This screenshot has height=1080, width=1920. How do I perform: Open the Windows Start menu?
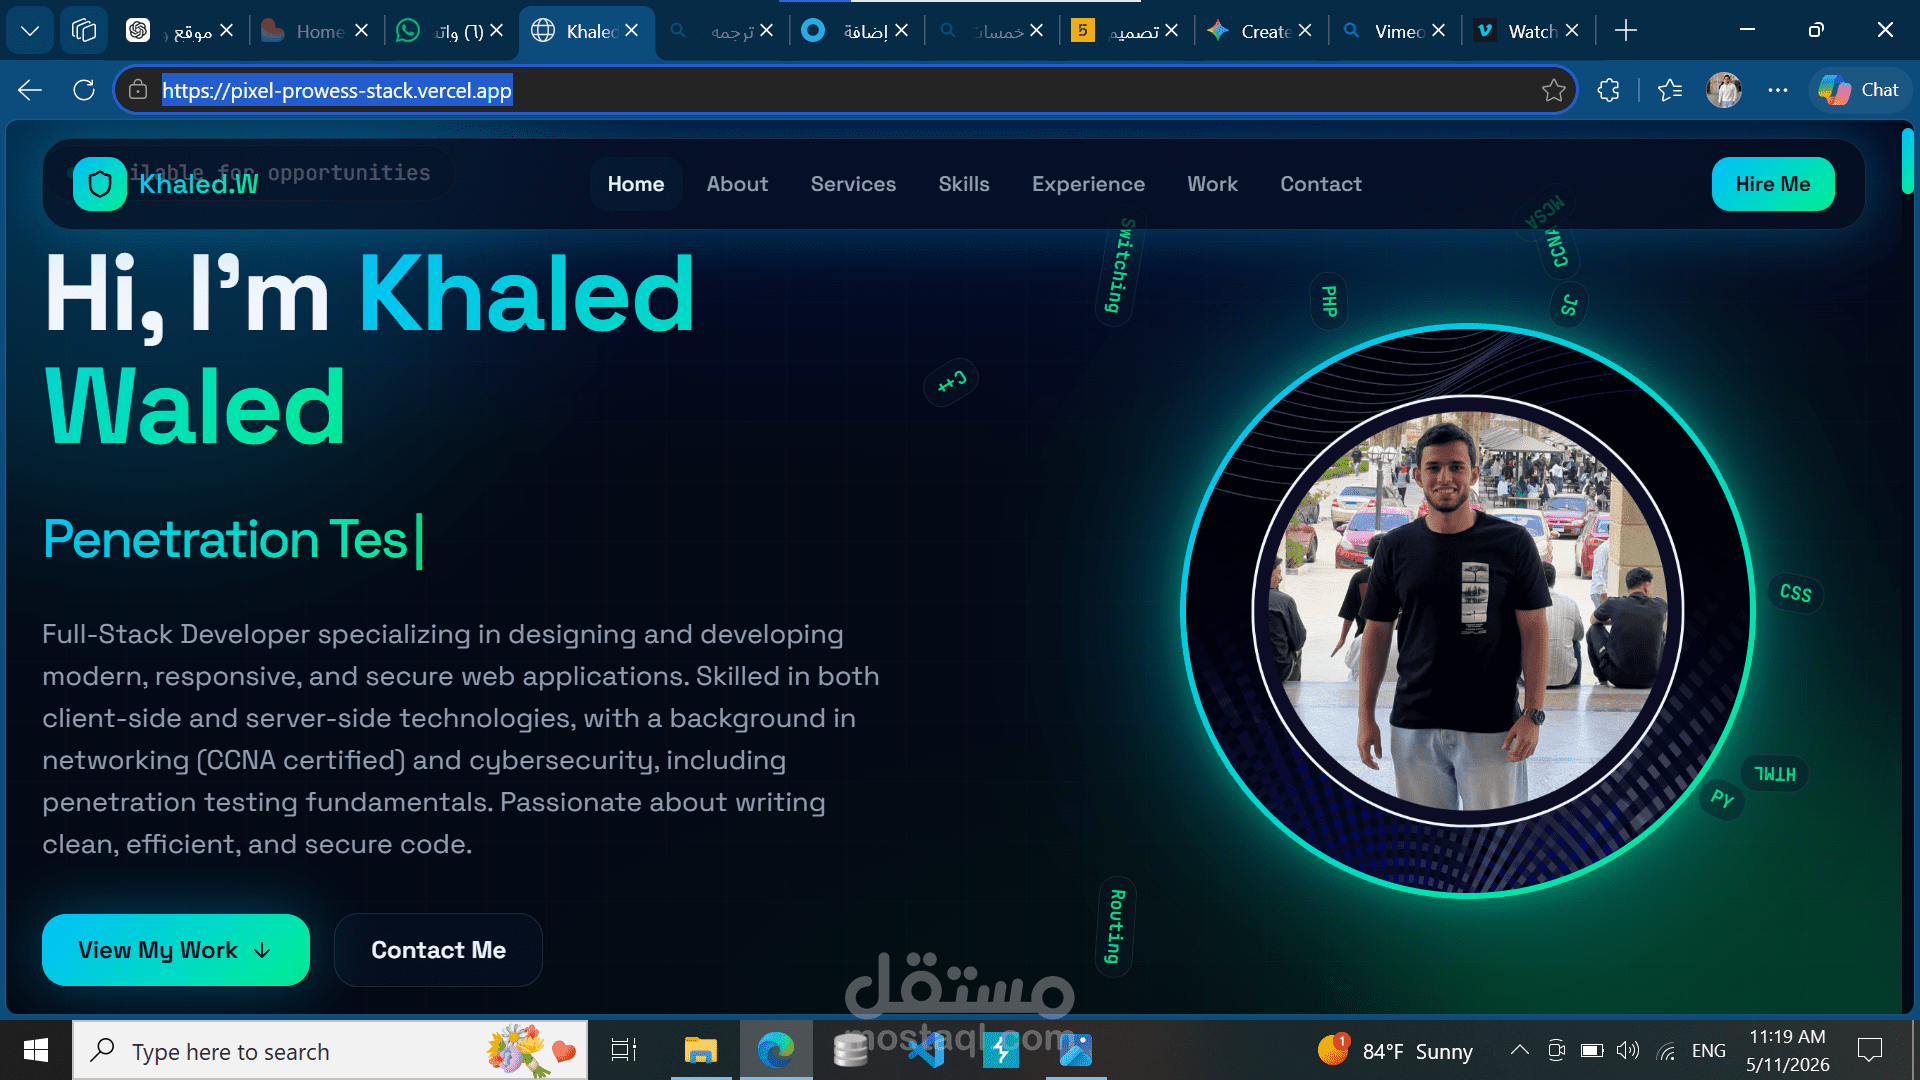[x=36, y=1050]
